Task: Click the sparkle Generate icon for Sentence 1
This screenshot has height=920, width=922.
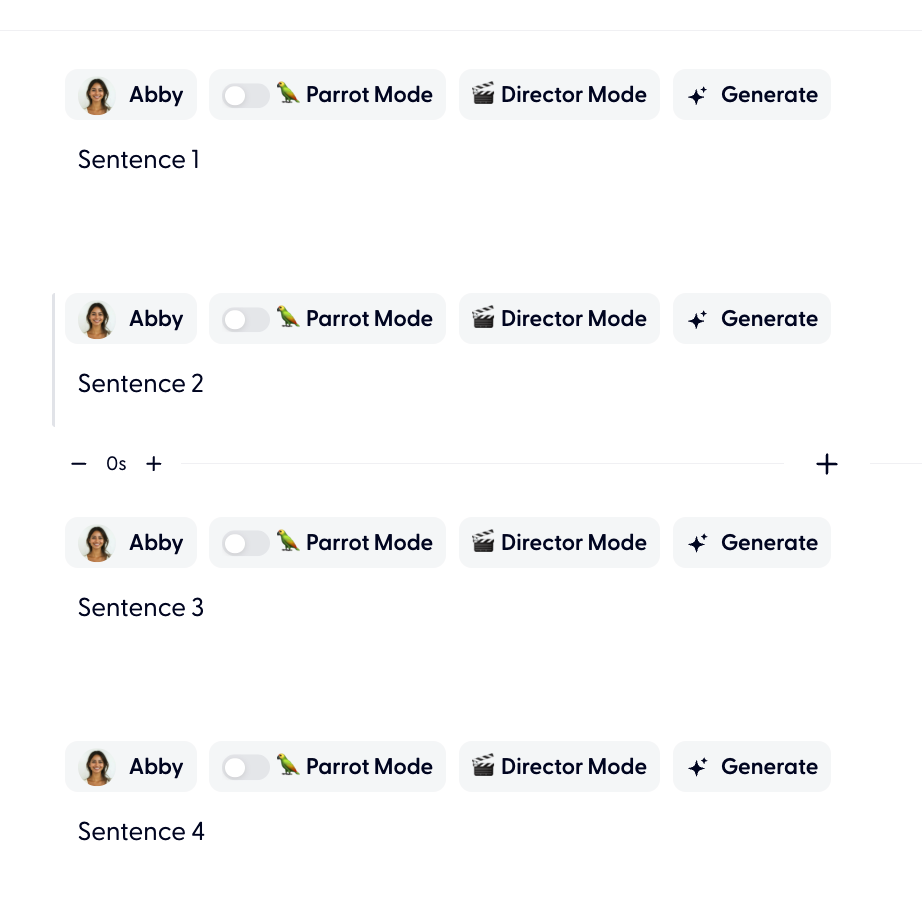Action: (698, 95)
